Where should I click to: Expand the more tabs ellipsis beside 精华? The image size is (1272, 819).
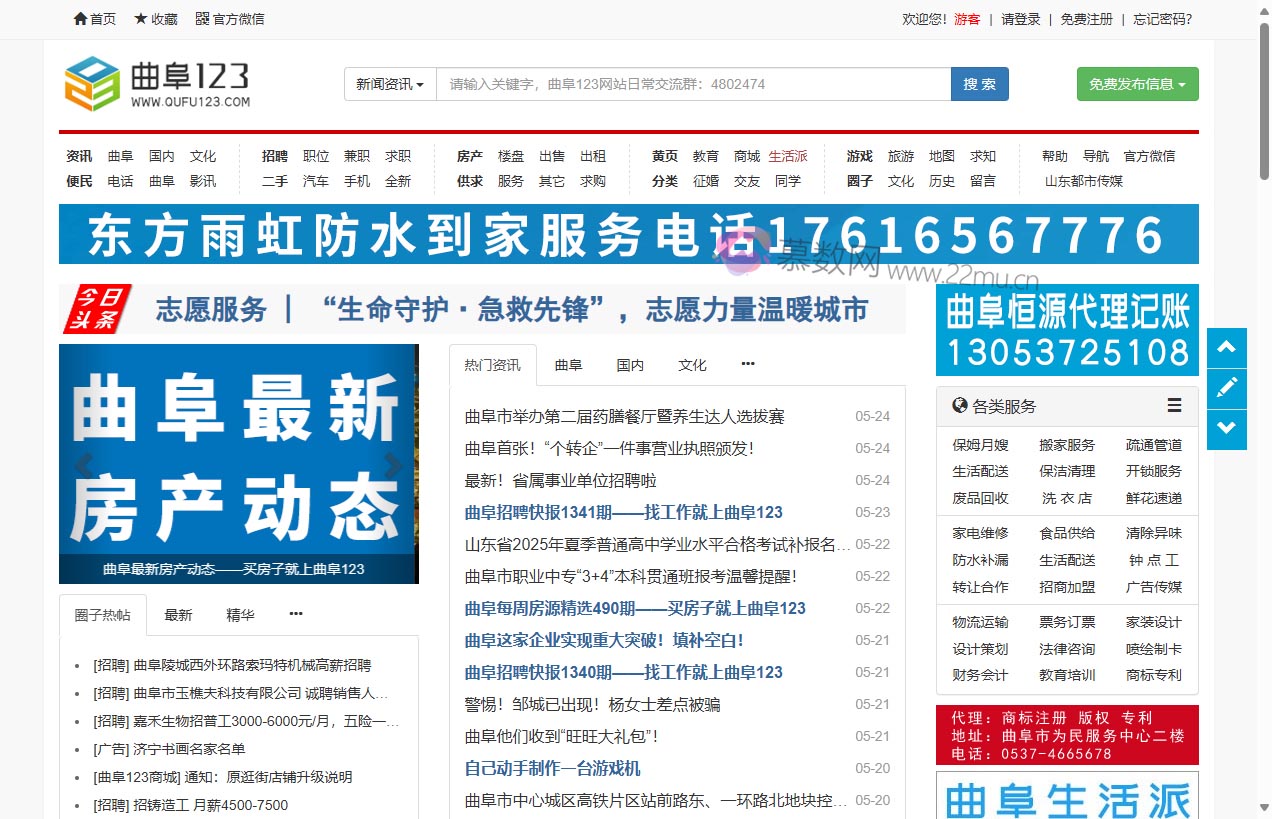tap(296, 615)
